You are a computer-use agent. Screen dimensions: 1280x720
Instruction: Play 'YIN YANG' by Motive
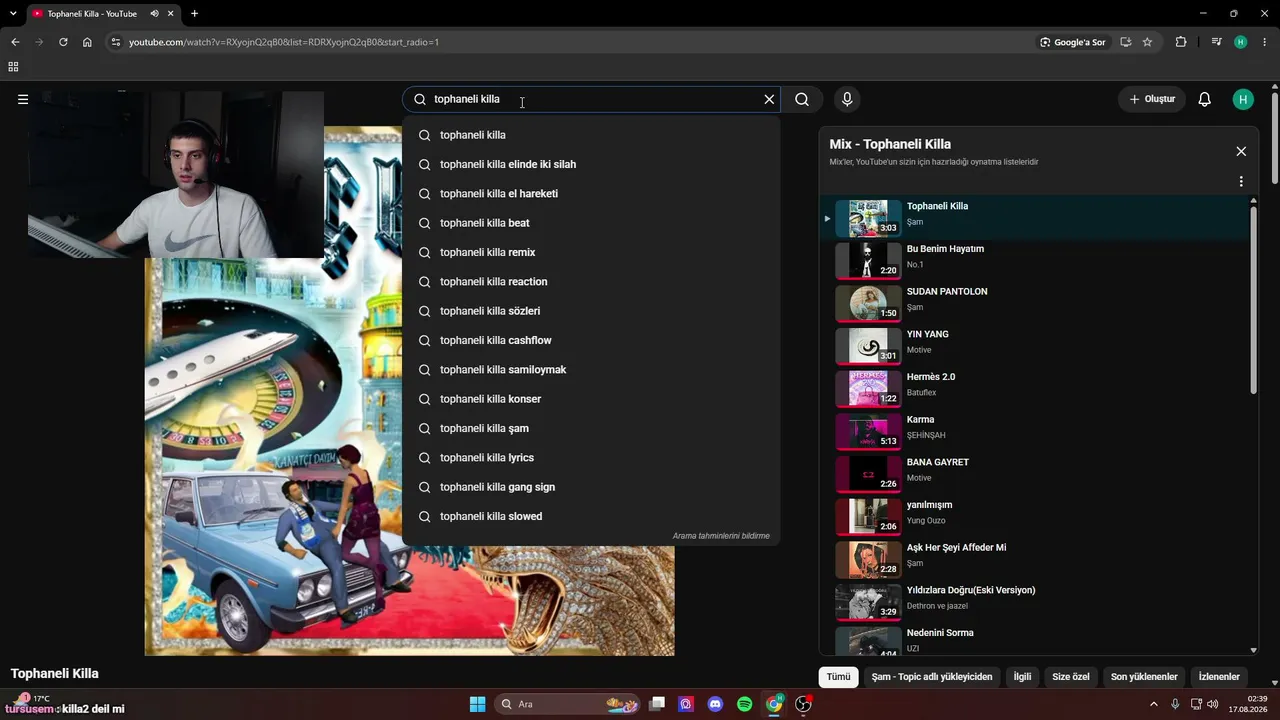tap(1034, 346)
